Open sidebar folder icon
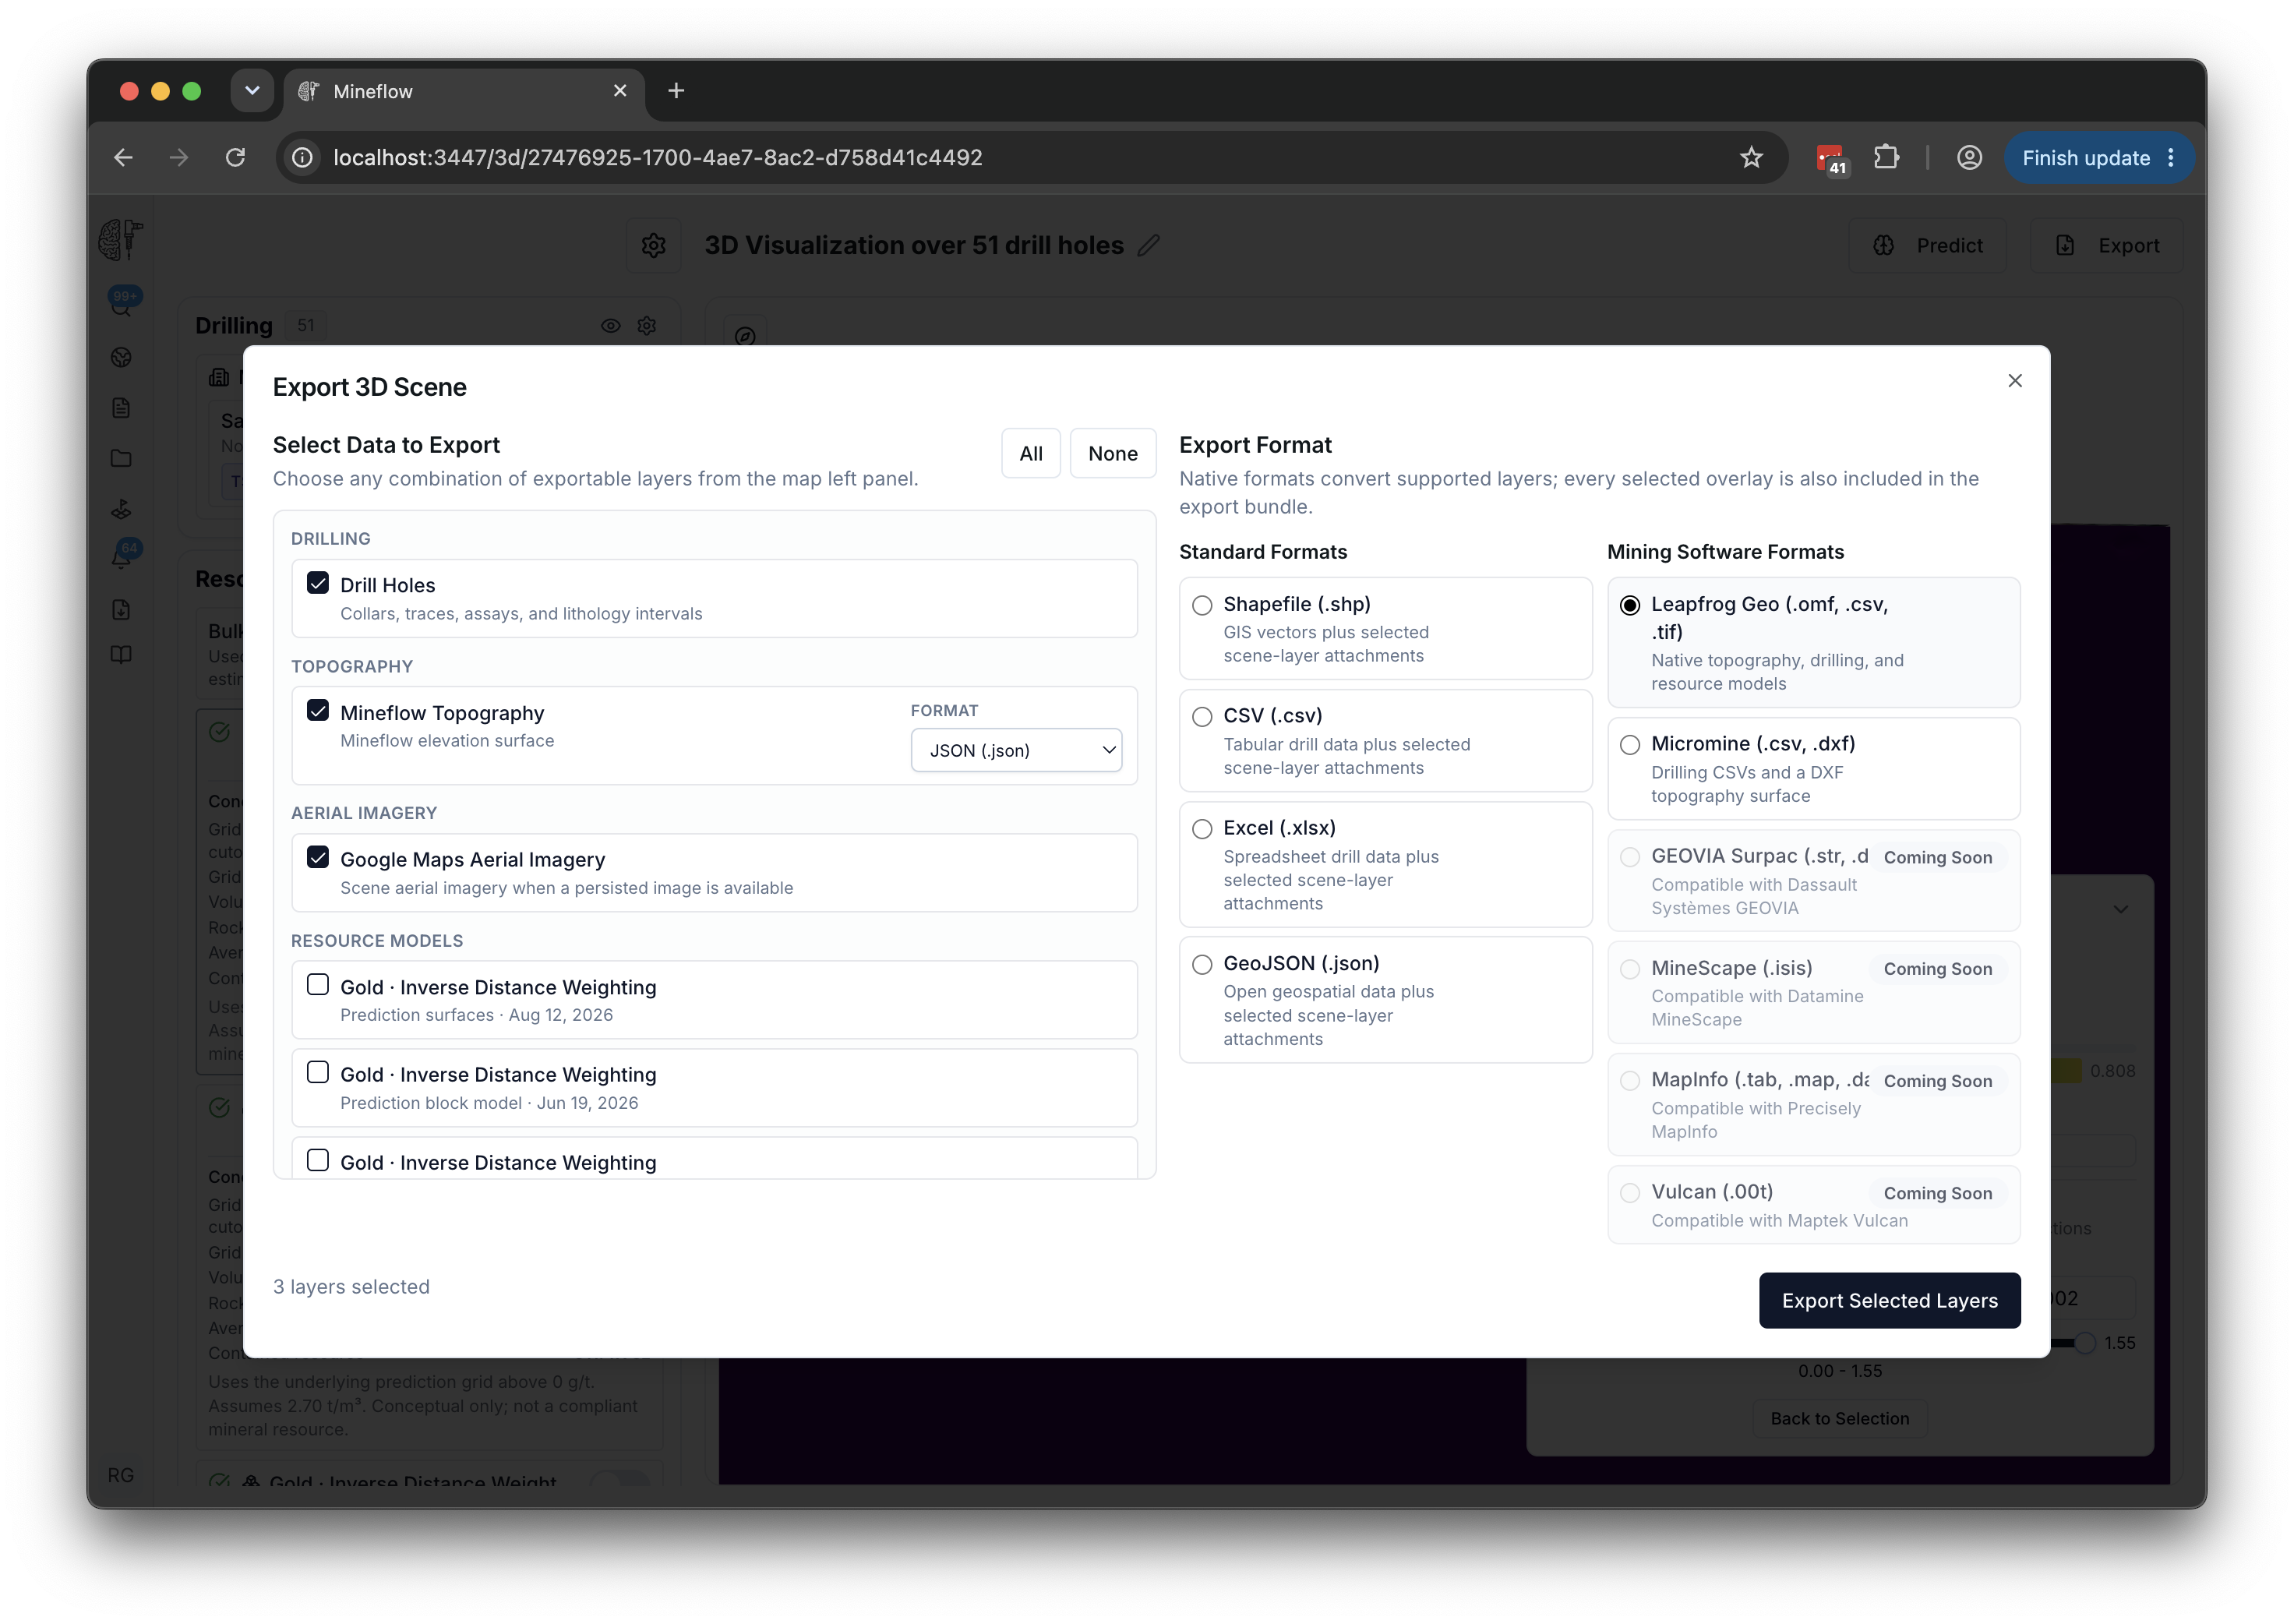This screenshot has width=2294, height=1624. [x=121, y=459]
